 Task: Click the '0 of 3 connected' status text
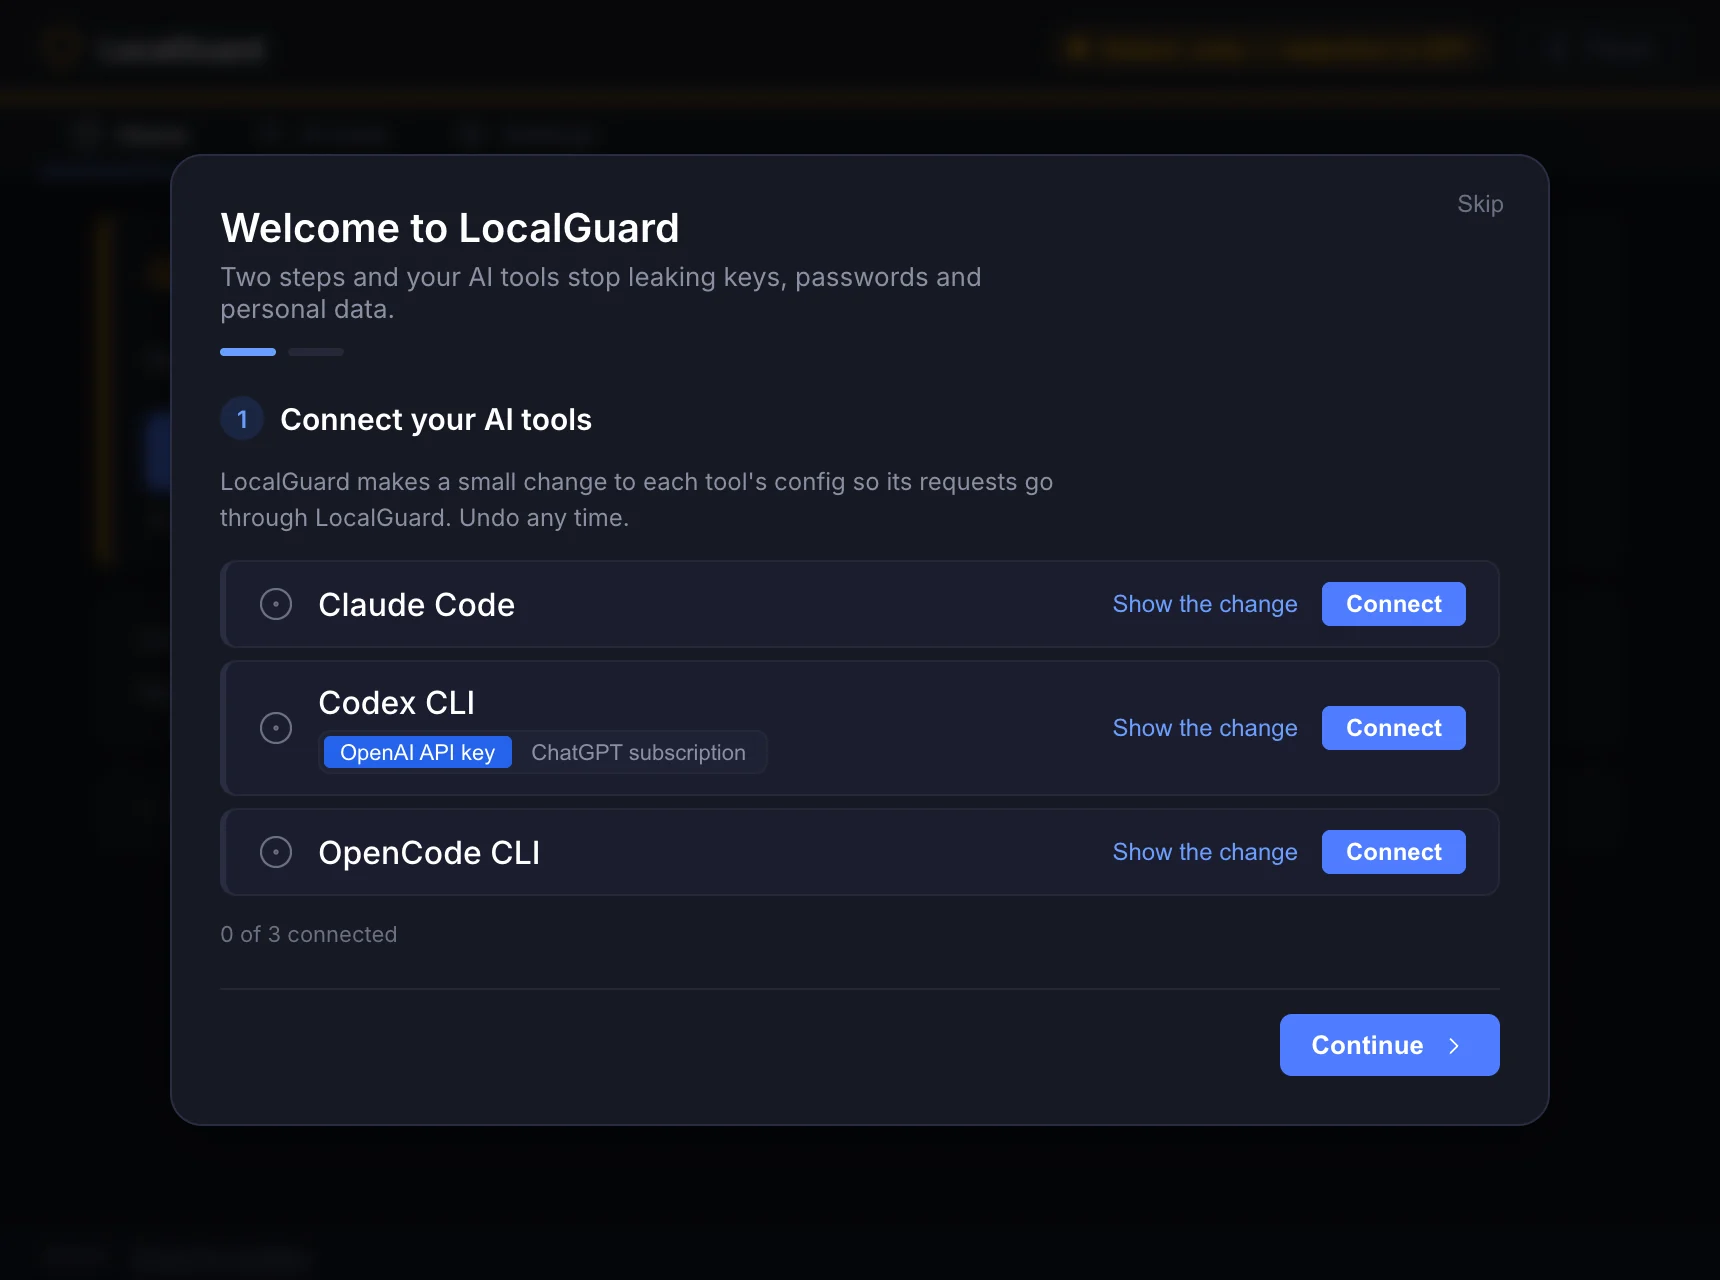308,934
